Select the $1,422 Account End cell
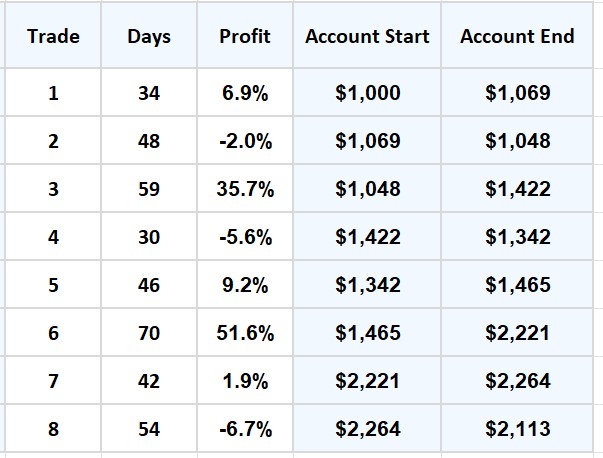The image size is (603, 458). pos(517,189)
